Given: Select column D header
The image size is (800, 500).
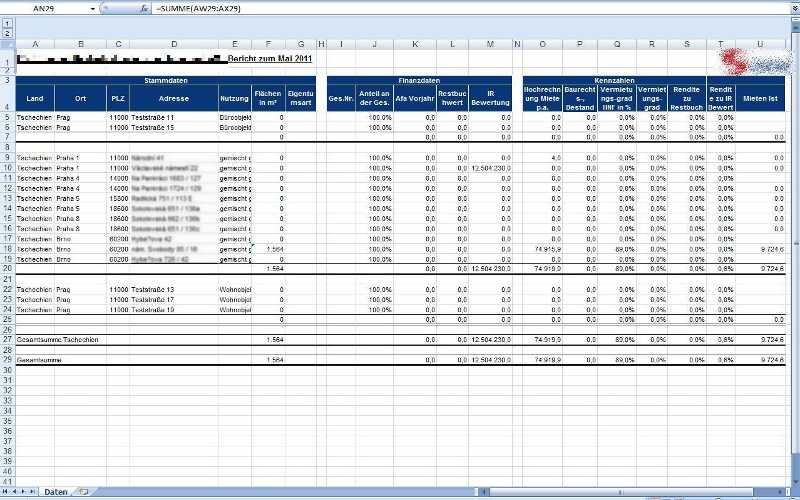Looking at the screenshot, I should pyautogui.click(x=174, y=44).
